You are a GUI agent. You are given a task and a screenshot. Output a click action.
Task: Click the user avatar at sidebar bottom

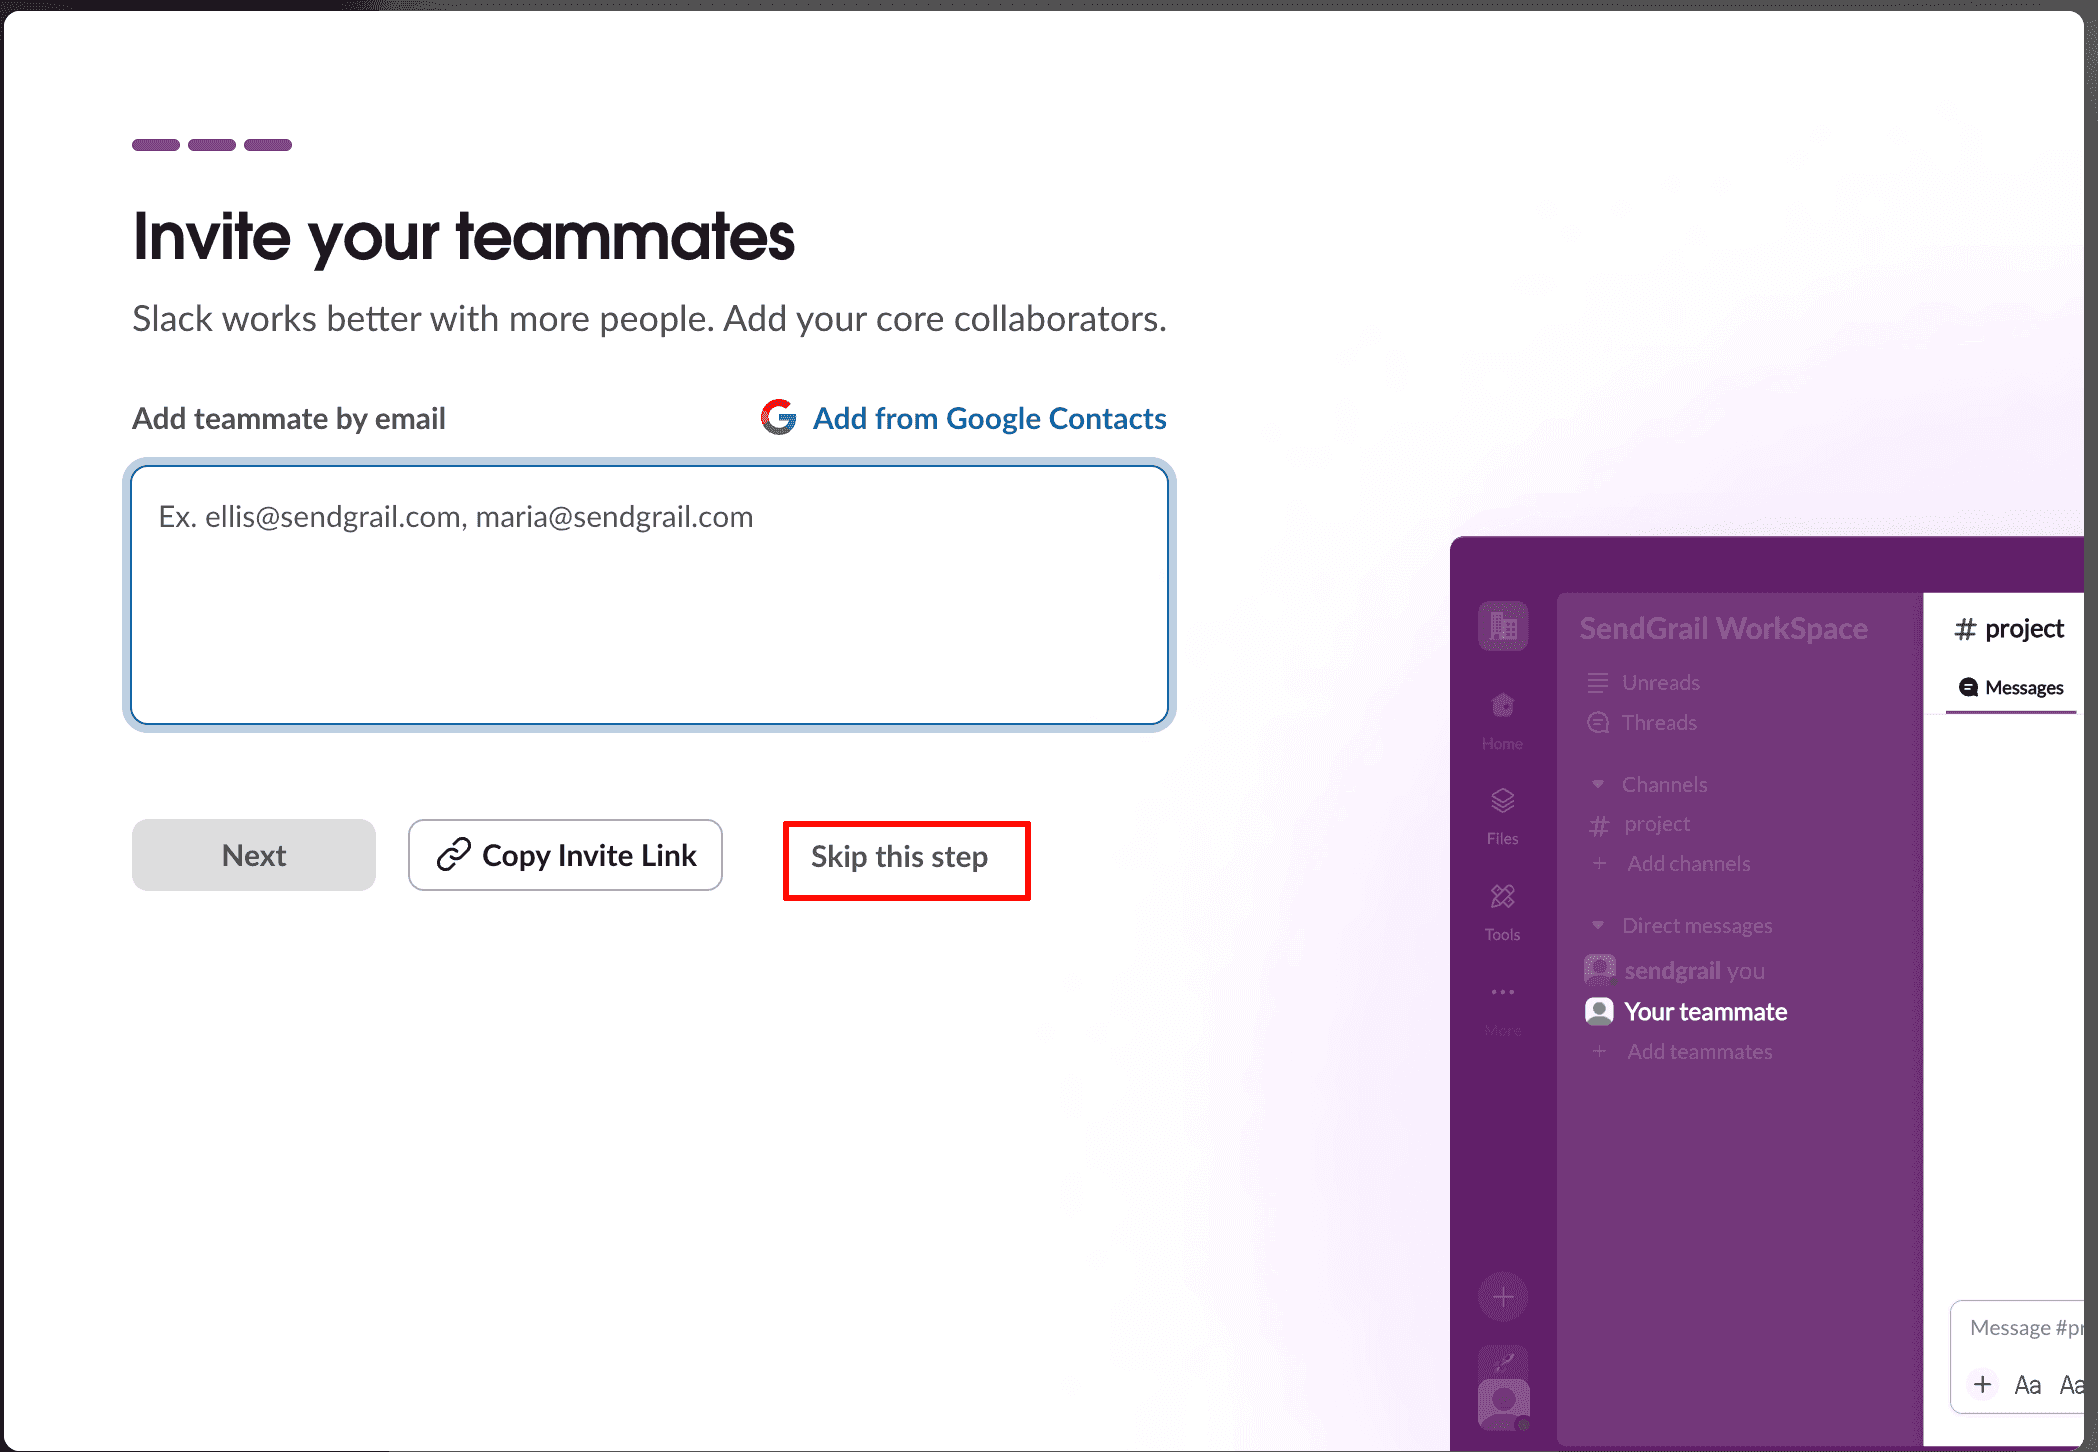click(x=1503, y=1404)
